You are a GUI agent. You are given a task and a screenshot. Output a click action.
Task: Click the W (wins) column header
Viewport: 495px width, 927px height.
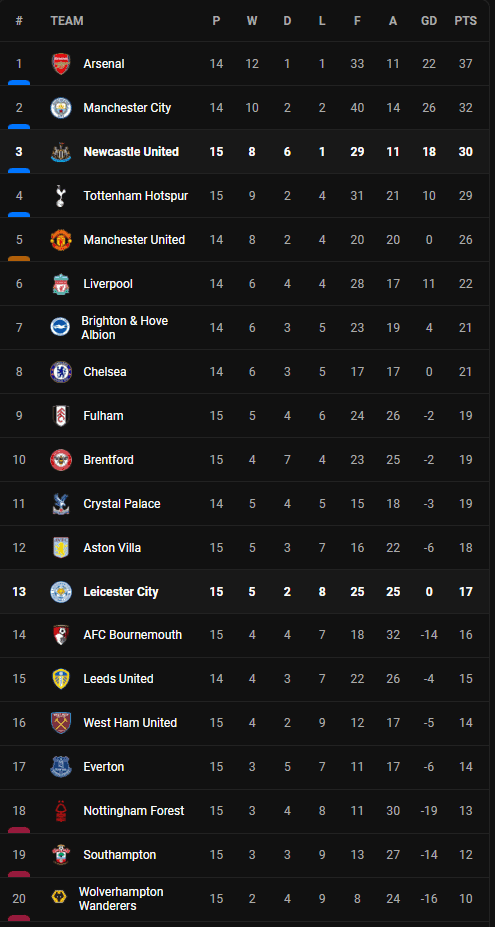252,21
